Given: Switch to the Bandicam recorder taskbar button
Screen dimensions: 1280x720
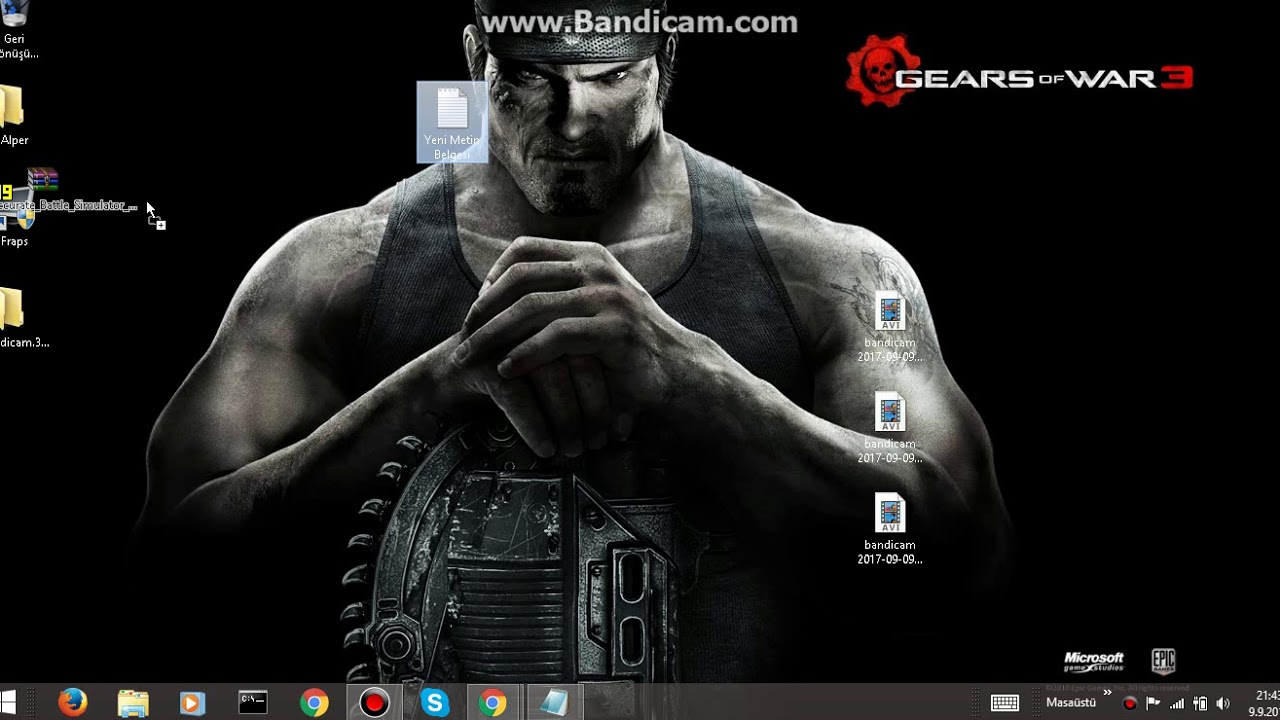Looking at the screenshot, I should [x=375, y=703].
